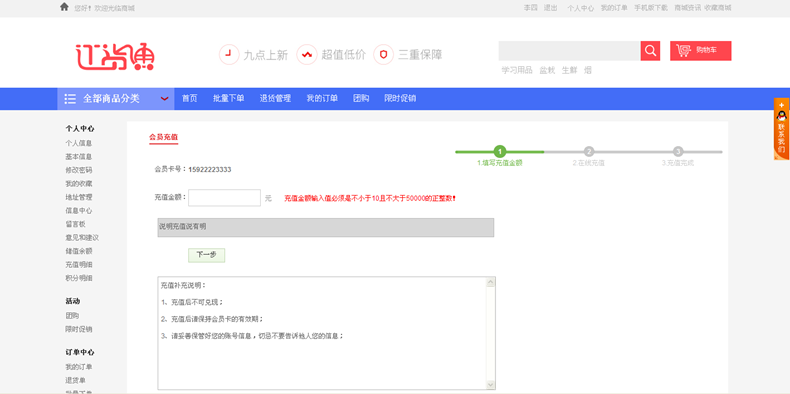Click the step 3 circle 充值完成

pos(678,152)
